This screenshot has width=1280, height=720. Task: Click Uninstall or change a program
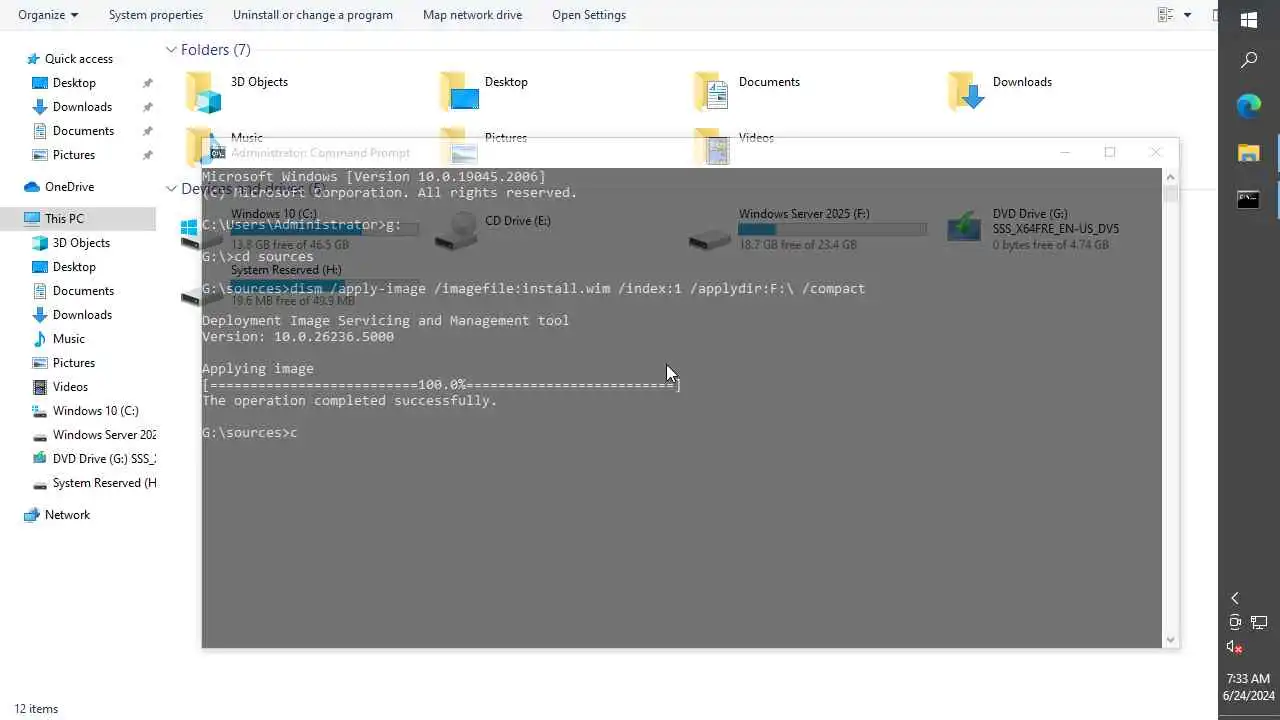point(313,15)
